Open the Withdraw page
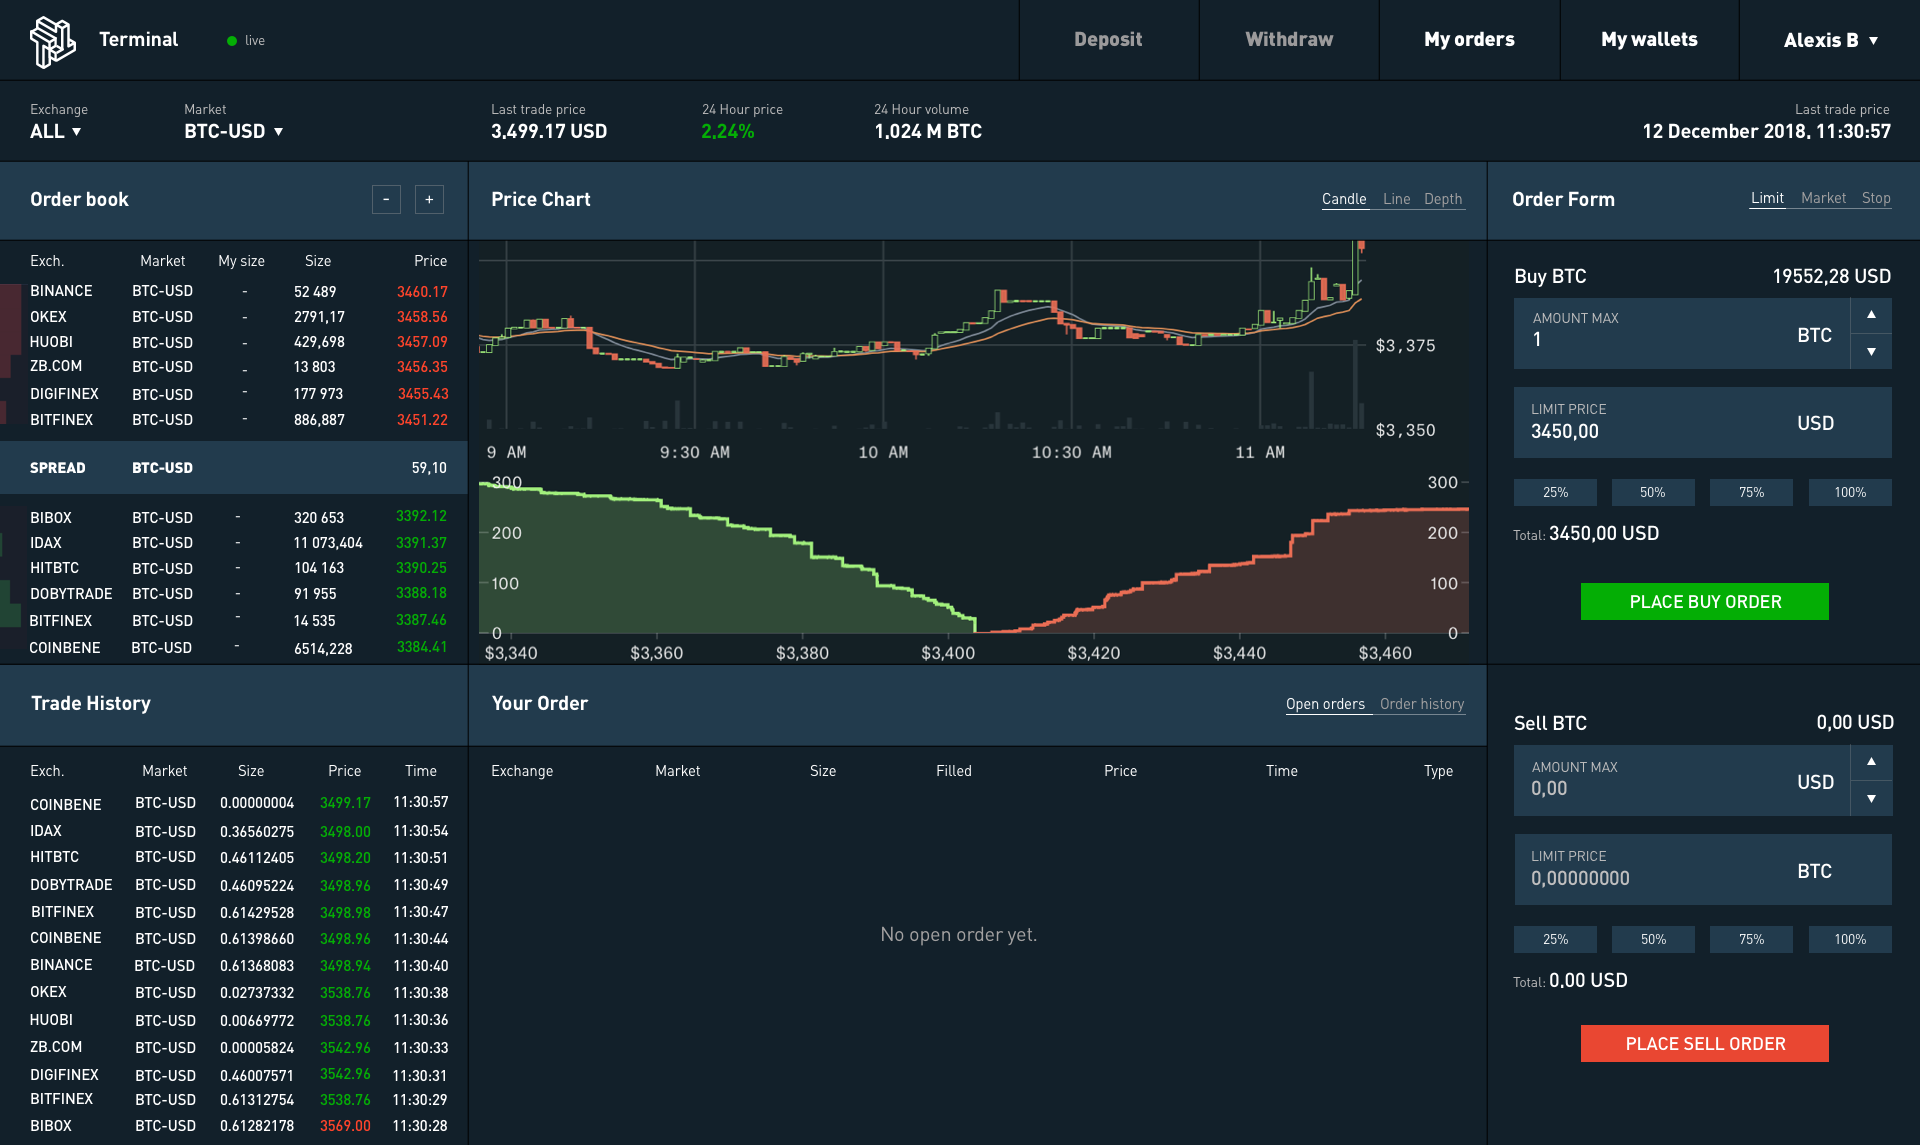The height and width of the screenshot is (1145, 1920). [1289, 40]
